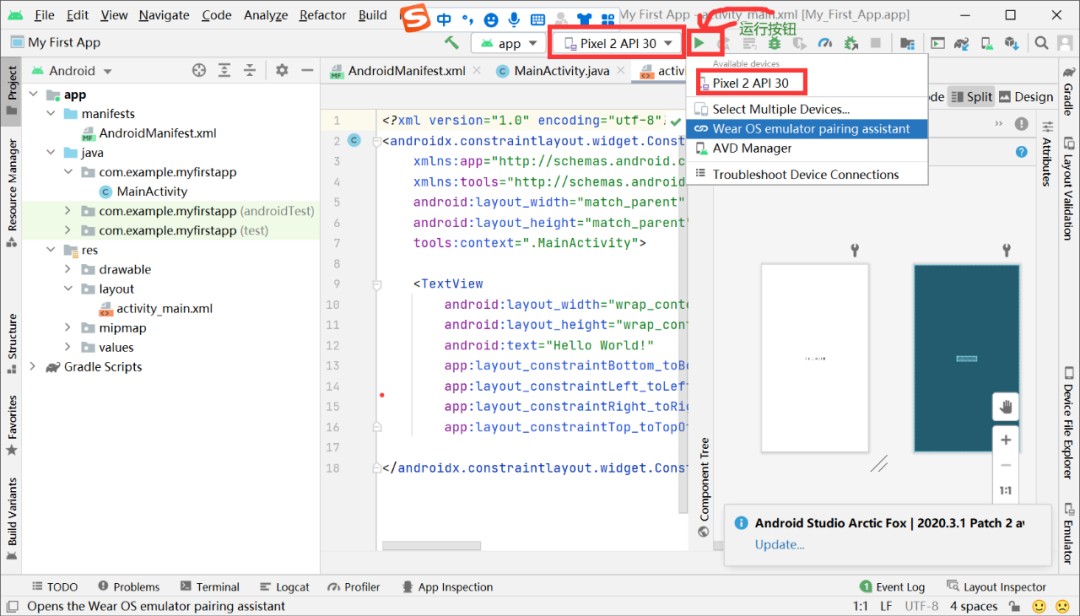
Task: Click the read-only lock icon in status bar
Action: pos(1014,606)
